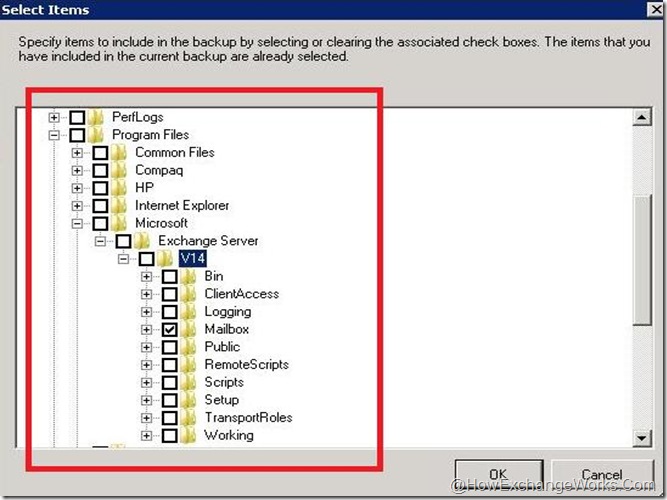
Task: Select the RemoteScripts label
Action: 247,365
